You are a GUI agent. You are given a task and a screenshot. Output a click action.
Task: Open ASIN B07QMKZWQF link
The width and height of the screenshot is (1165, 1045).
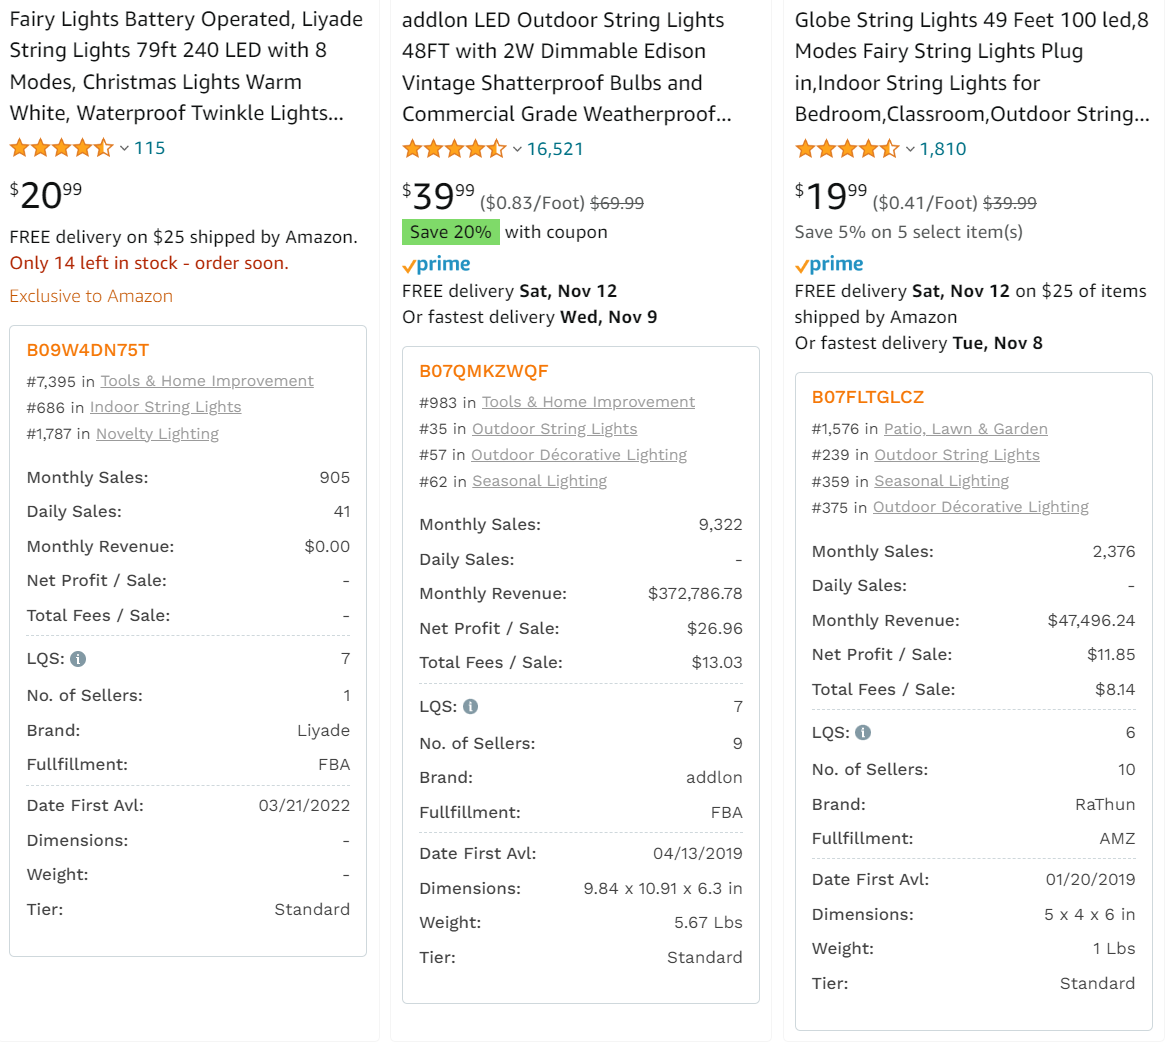(x=484, y=372)
